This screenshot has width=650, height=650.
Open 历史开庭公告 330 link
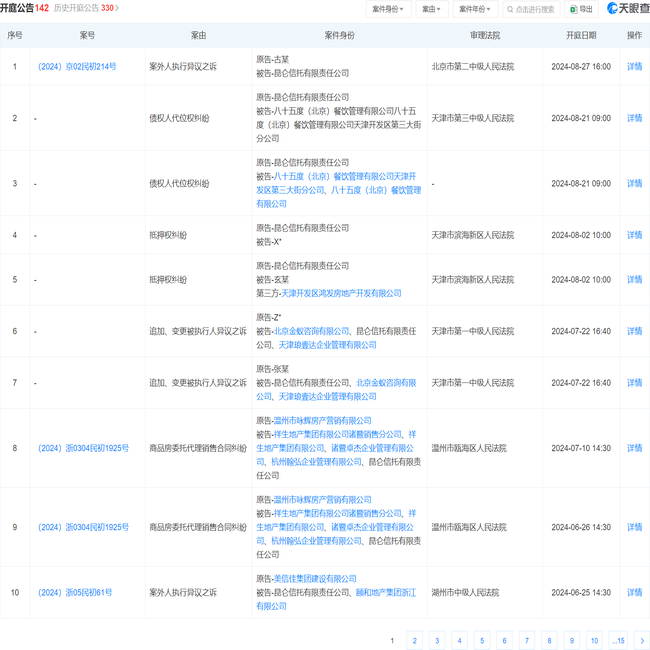[86, 8]
